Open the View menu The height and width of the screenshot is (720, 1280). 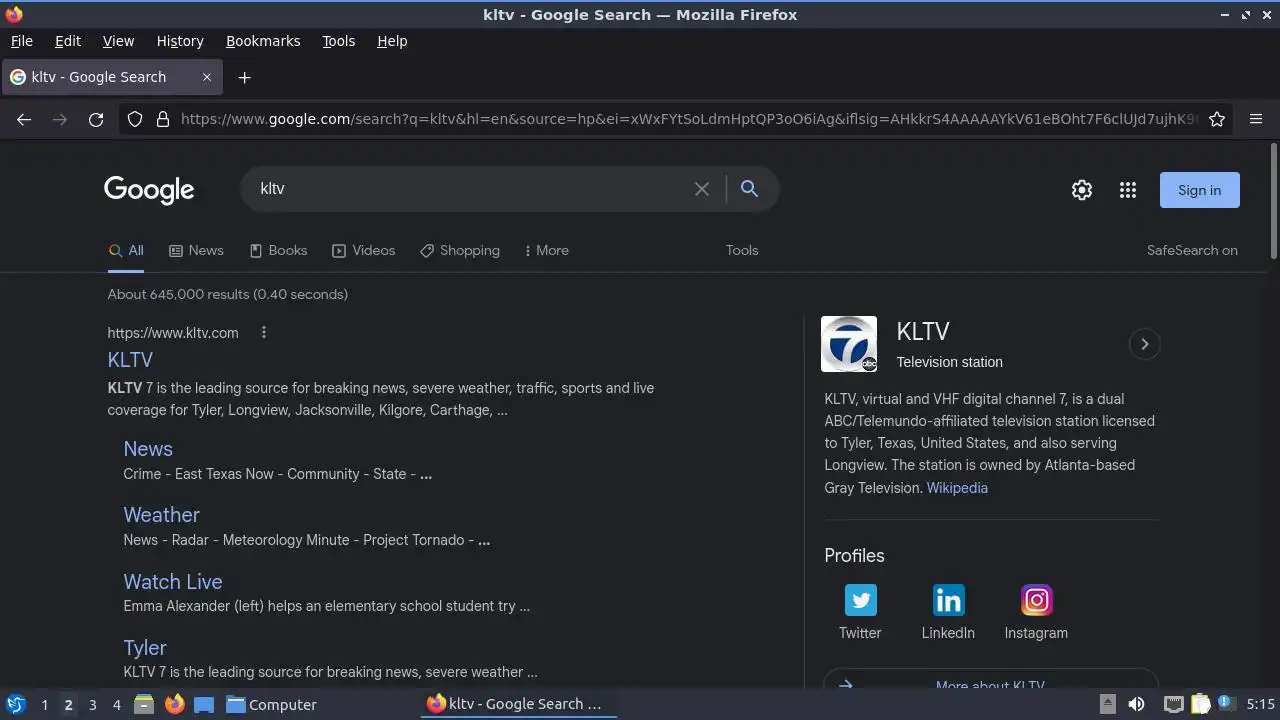[x=118, y=41]
